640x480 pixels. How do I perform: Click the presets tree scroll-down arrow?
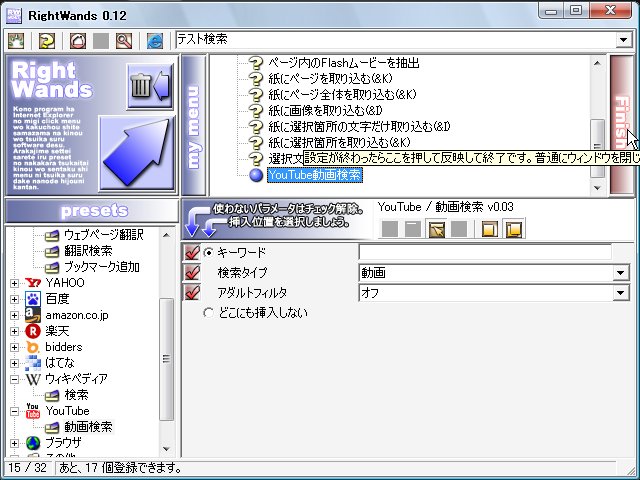(x=166, y=449)
